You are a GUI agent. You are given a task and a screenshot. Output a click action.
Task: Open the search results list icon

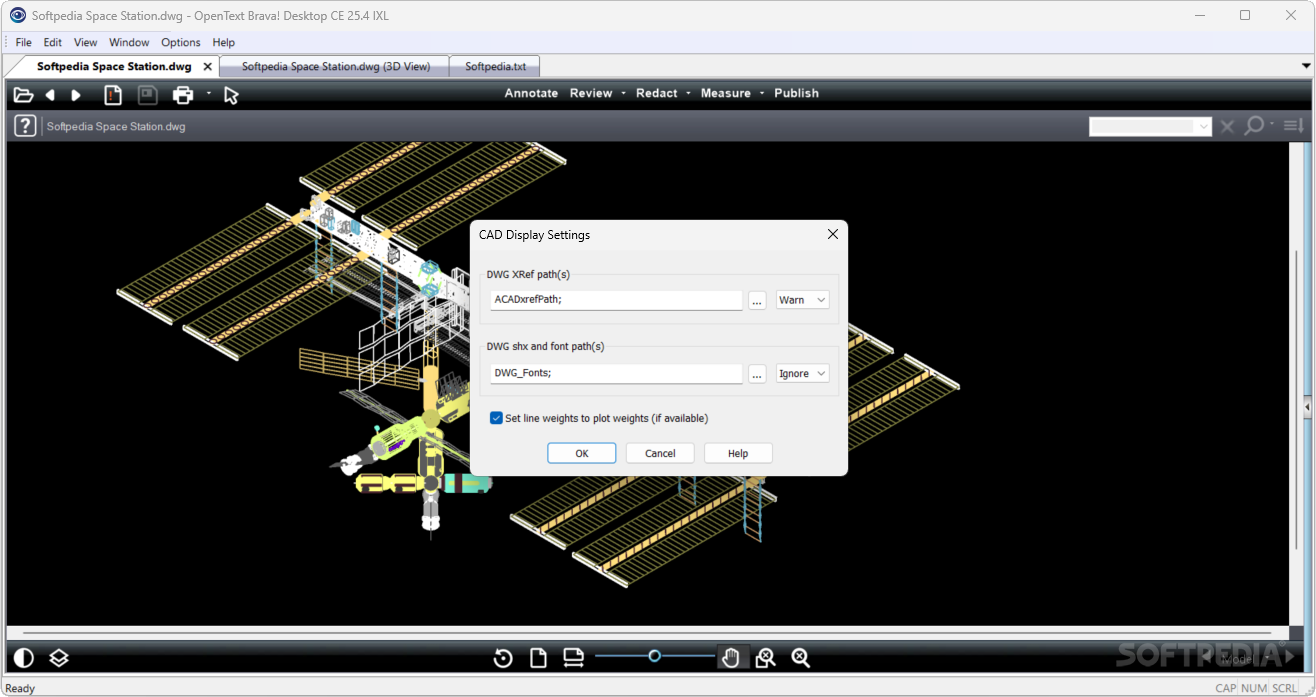[x=1293, y=126]
